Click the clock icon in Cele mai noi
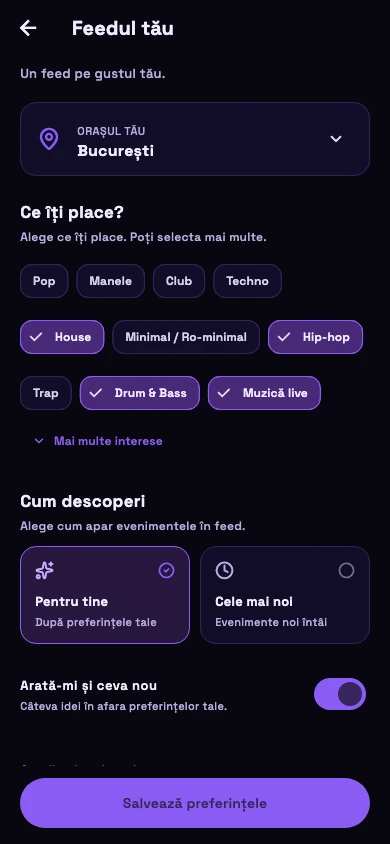The width and height of the screenshot is (390, 844). coord(224,571)
